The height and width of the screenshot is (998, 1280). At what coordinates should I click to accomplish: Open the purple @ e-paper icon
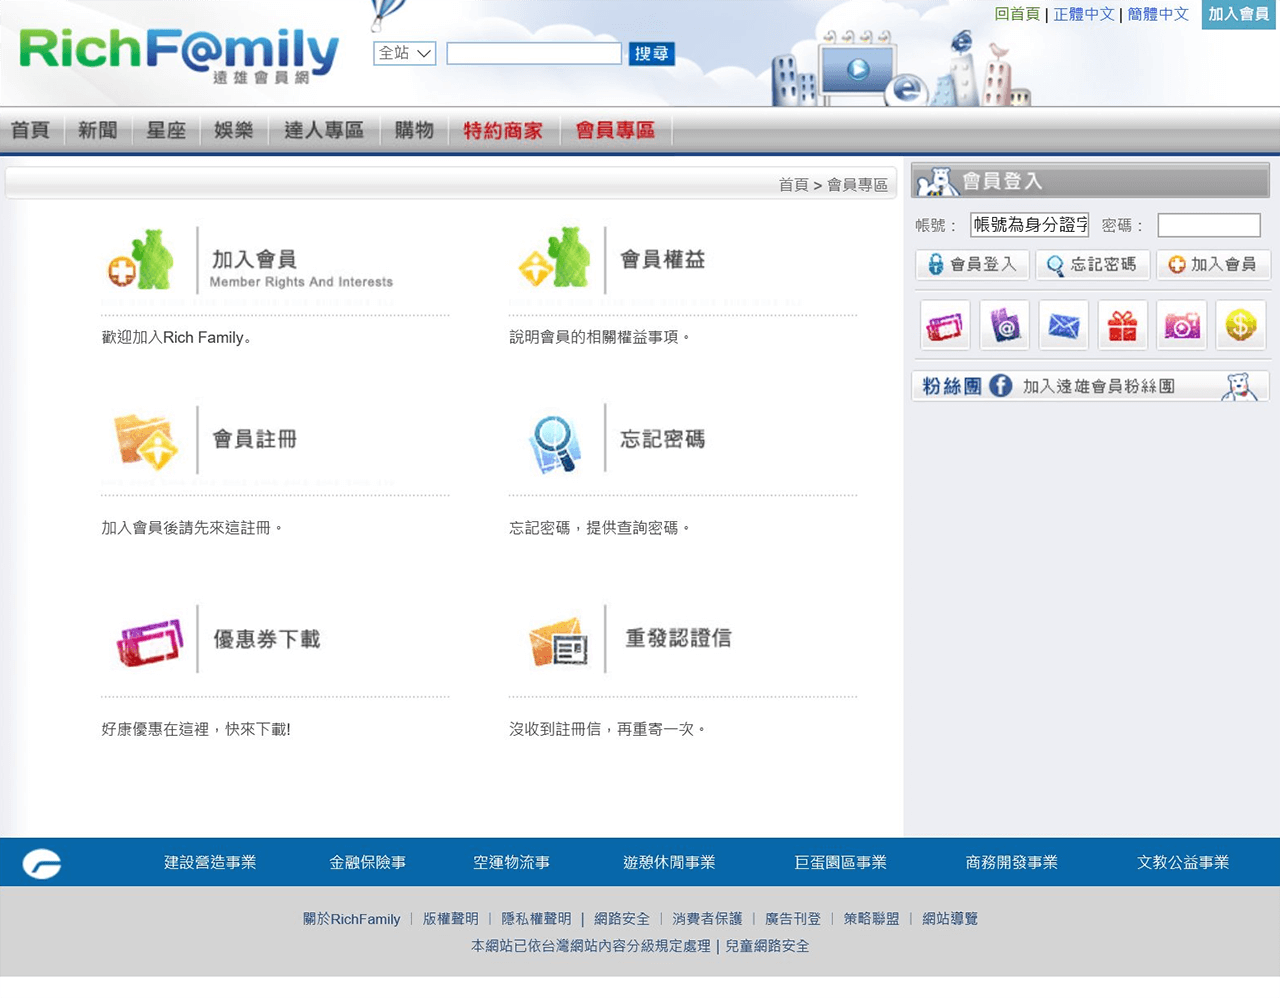coord(1004,325)
